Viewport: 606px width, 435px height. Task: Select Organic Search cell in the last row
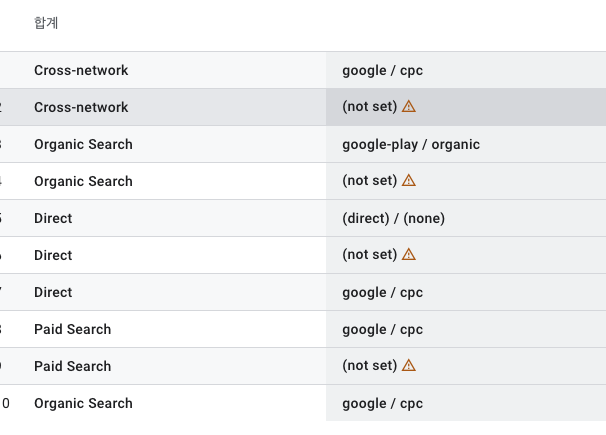point(83,403)
